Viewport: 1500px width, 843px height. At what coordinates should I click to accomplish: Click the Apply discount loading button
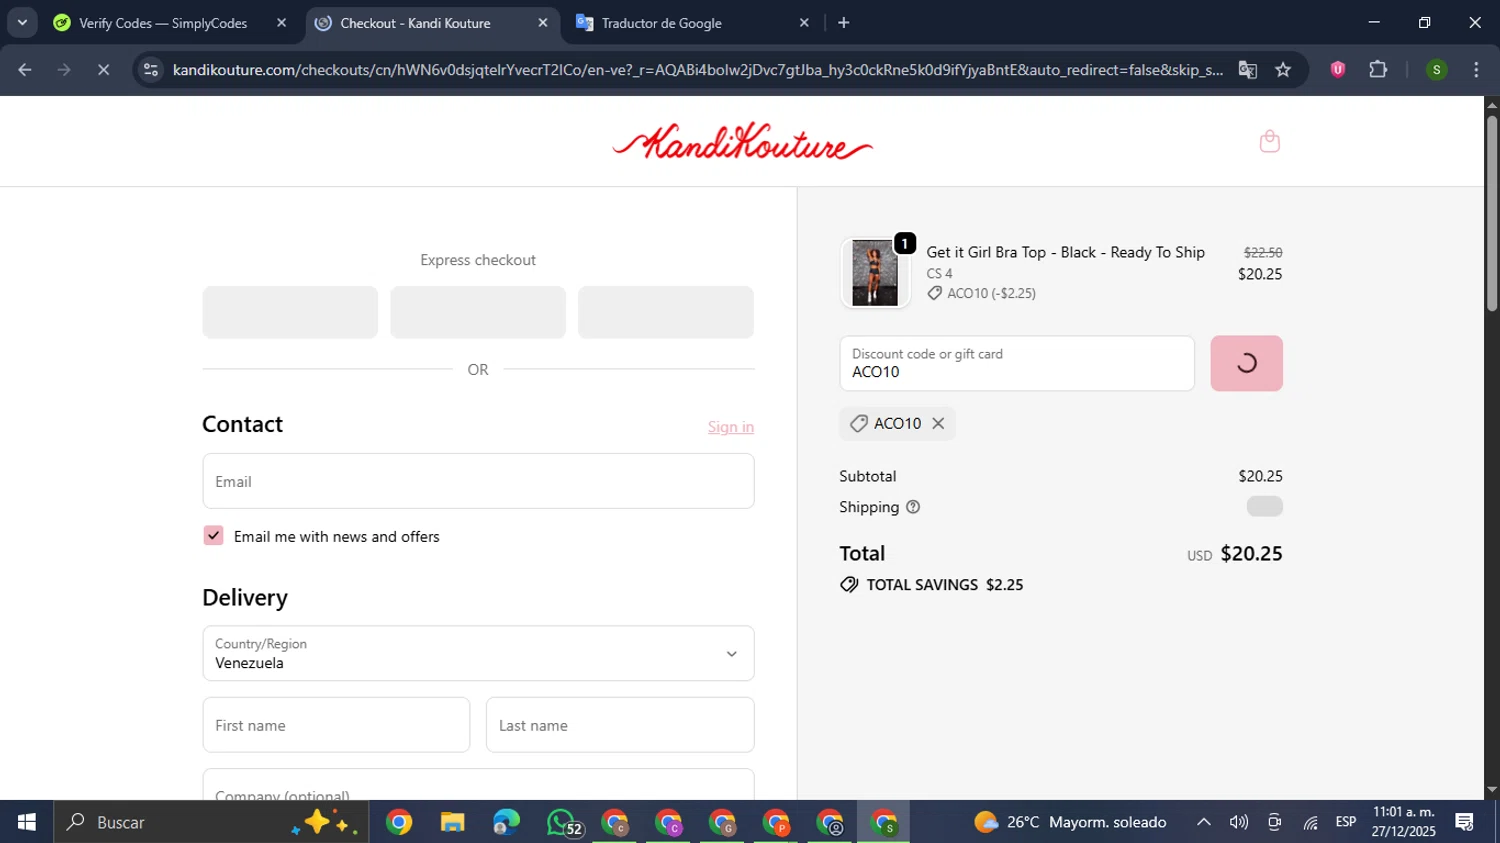[x=1246, y=363]
